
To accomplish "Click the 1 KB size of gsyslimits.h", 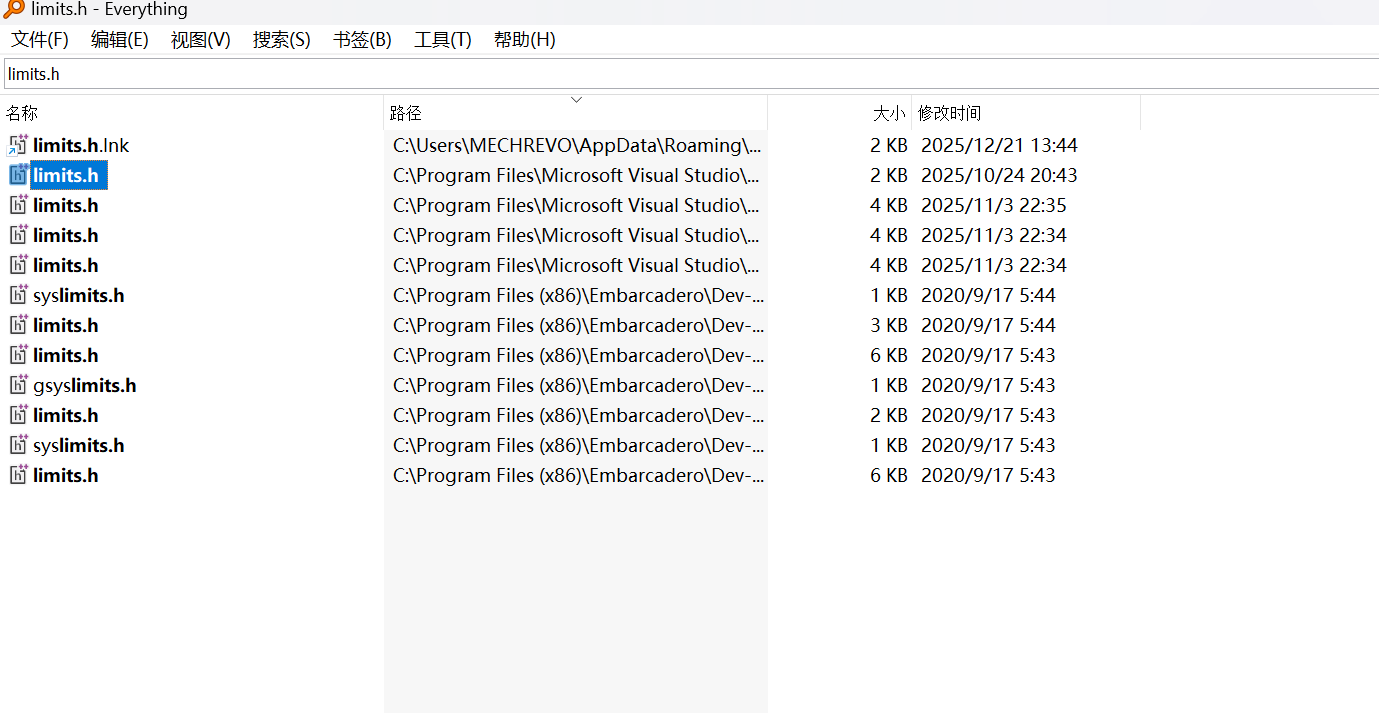I will (x=889, y=385).
